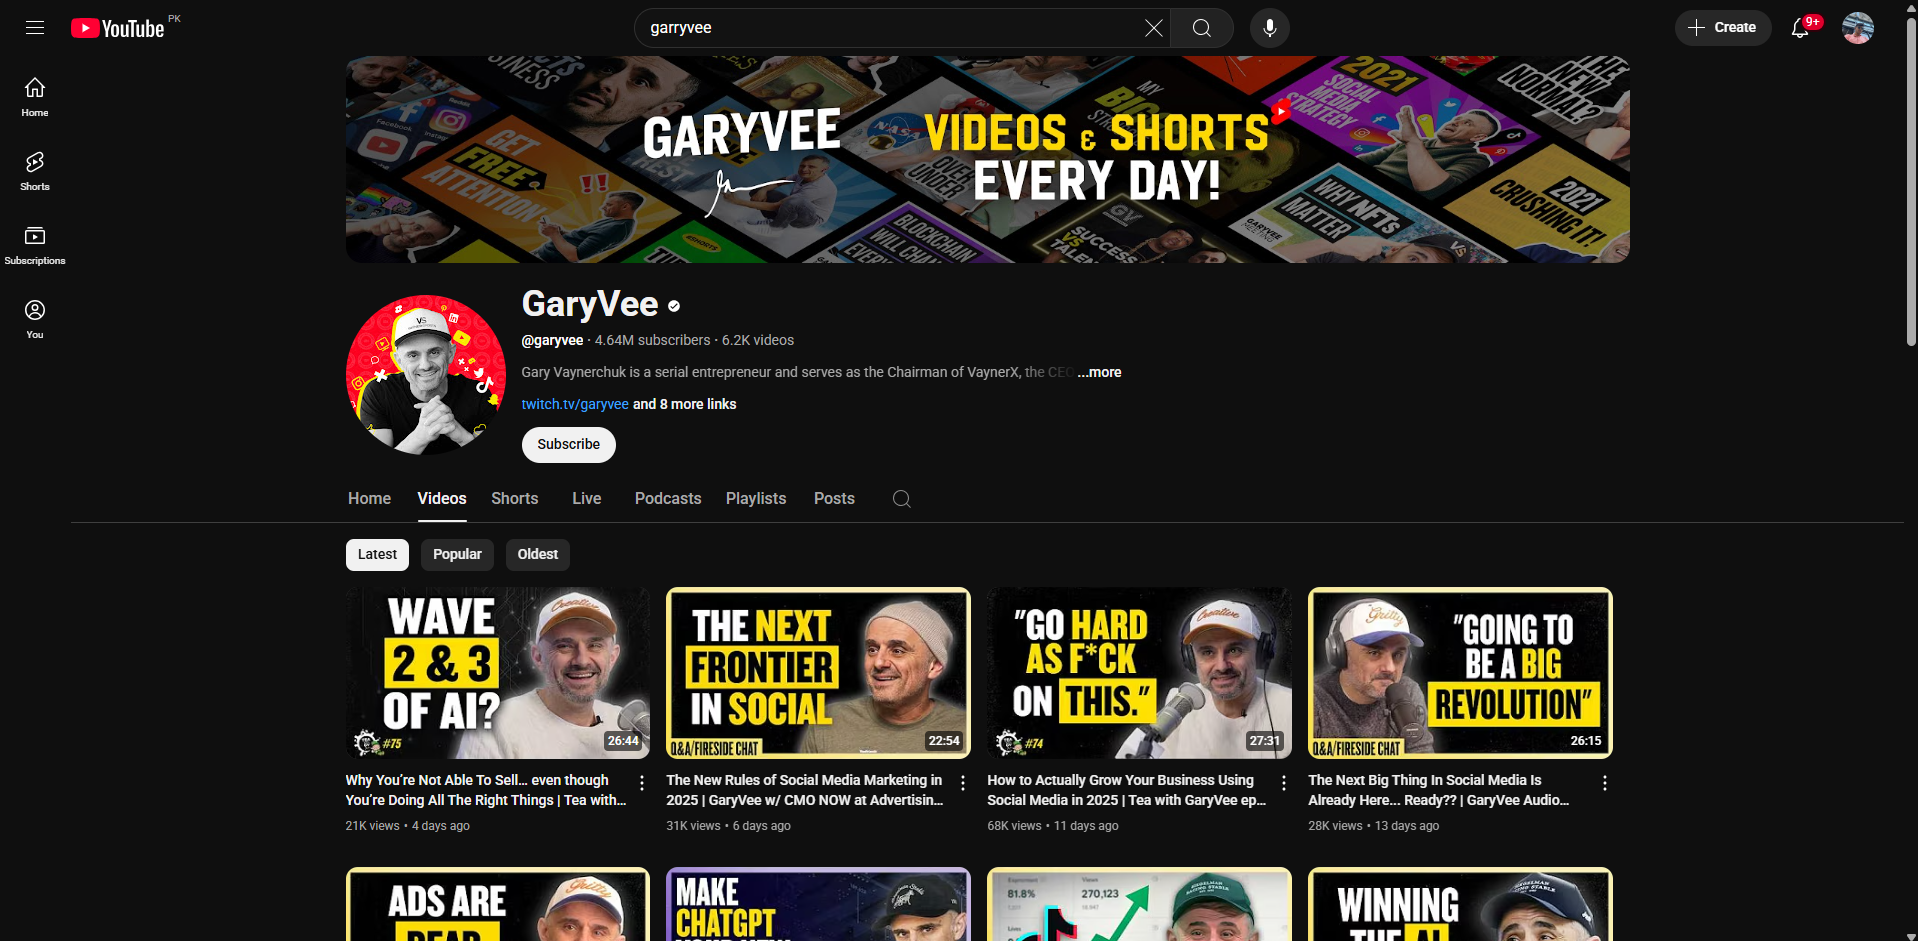
Task: Sort videos by Popular
Action: 457,555
